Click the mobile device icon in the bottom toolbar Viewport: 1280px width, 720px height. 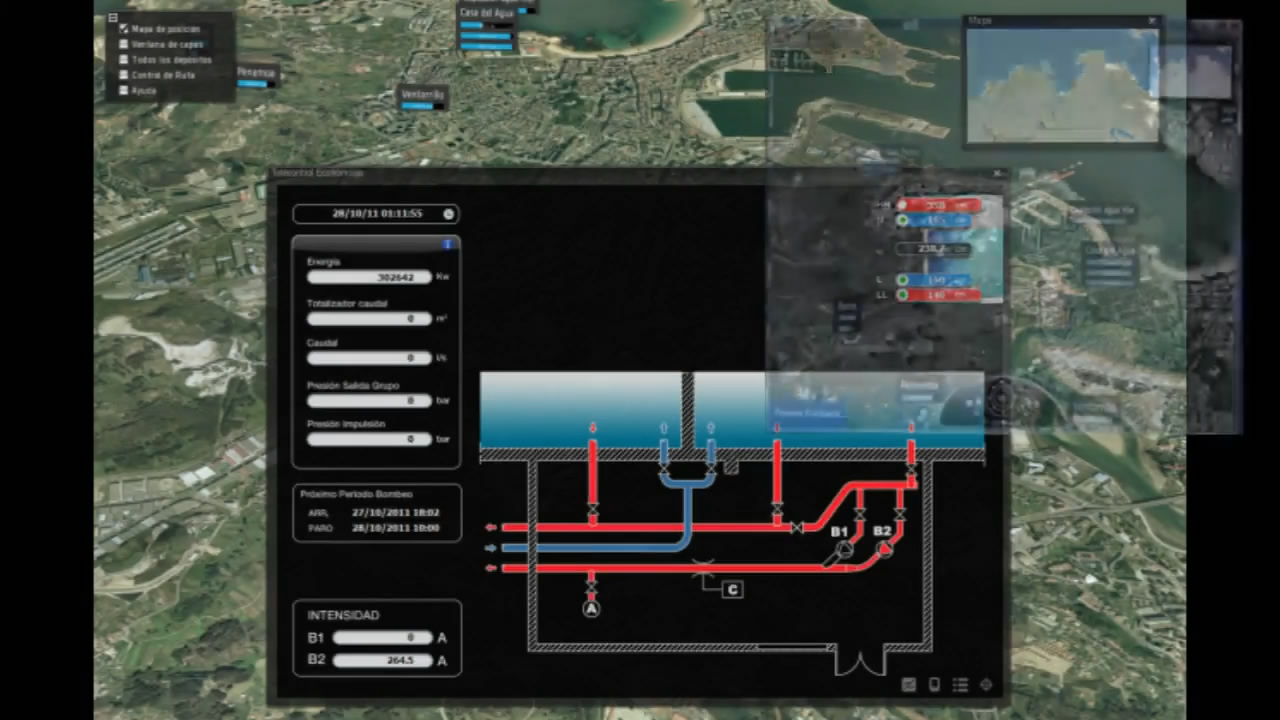935,685
